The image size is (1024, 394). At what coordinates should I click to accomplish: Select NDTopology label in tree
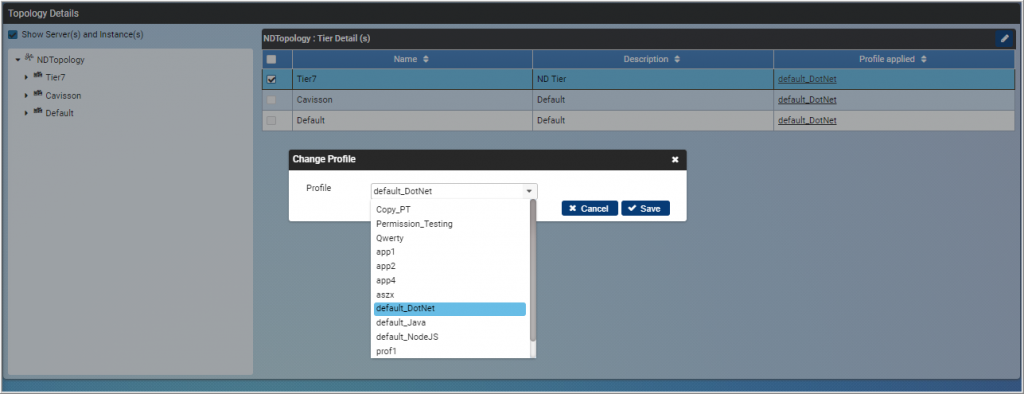coord(61,59)
